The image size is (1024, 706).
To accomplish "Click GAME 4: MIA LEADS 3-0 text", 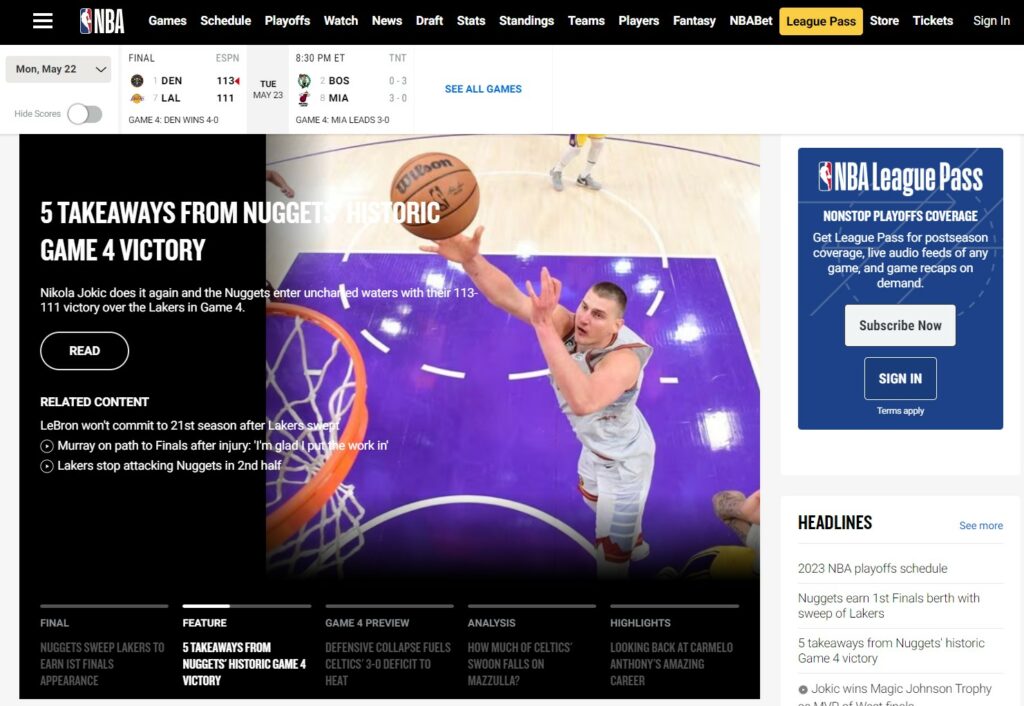I will pyautogui.click(x=342, y=120).
